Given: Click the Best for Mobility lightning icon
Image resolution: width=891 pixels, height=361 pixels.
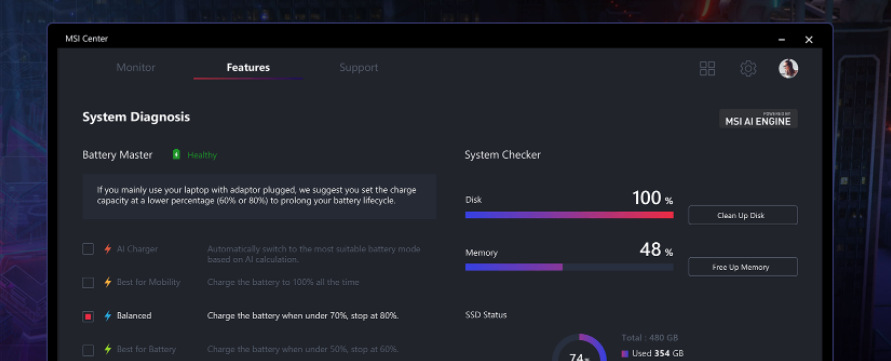Looking at the screenshot, I should 107,283.
